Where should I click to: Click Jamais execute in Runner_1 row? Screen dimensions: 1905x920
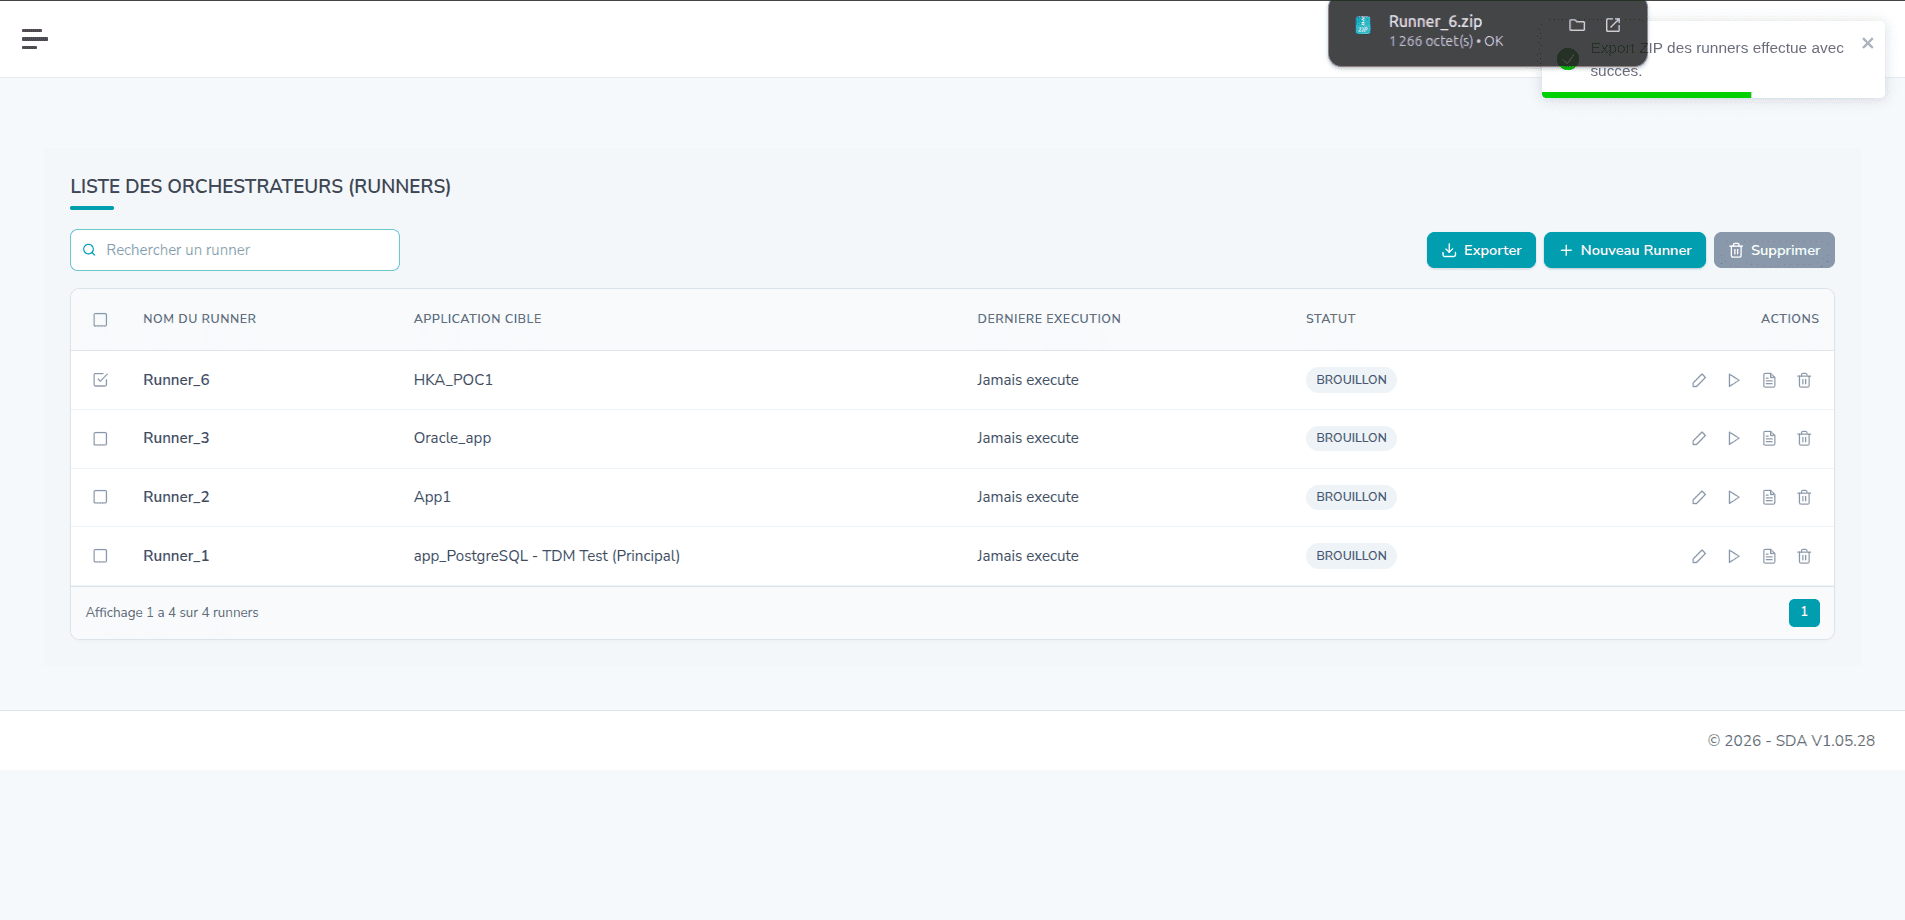coord(1028,556)
